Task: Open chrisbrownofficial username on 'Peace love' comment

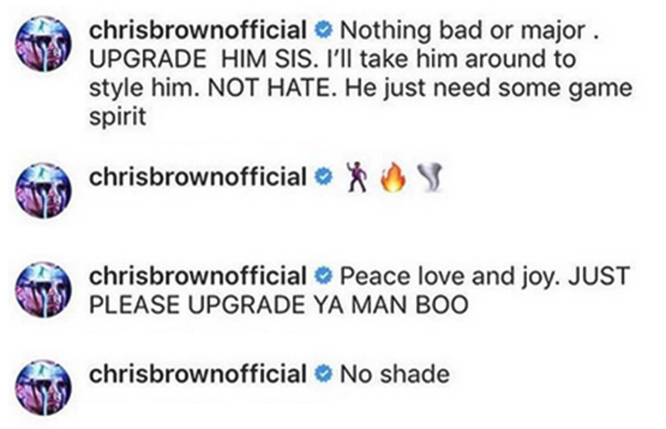Action: (x=198, y=276)
